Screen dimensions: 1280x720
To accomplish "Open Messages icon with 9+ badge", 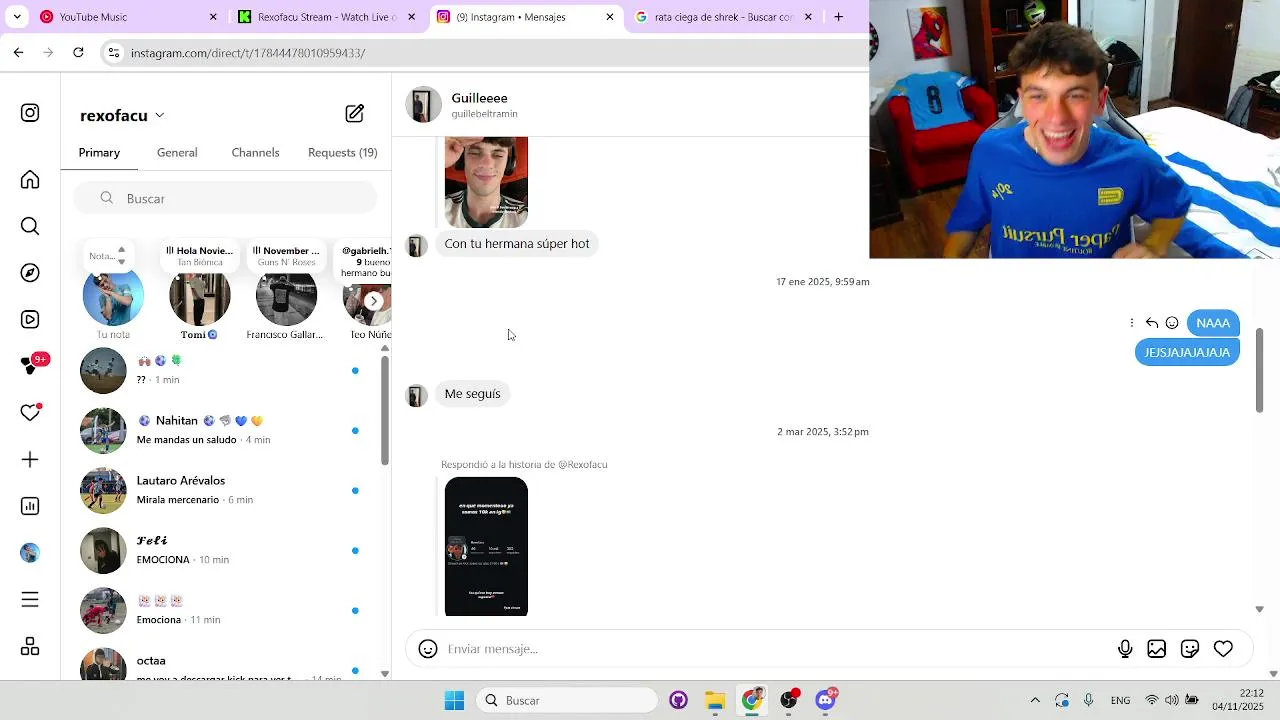I will (30, 366).
